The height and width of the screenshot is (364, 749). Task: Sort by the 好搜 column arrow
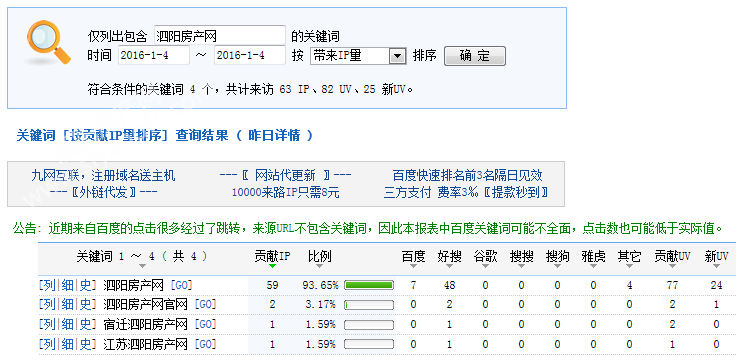tap(449, 266)
